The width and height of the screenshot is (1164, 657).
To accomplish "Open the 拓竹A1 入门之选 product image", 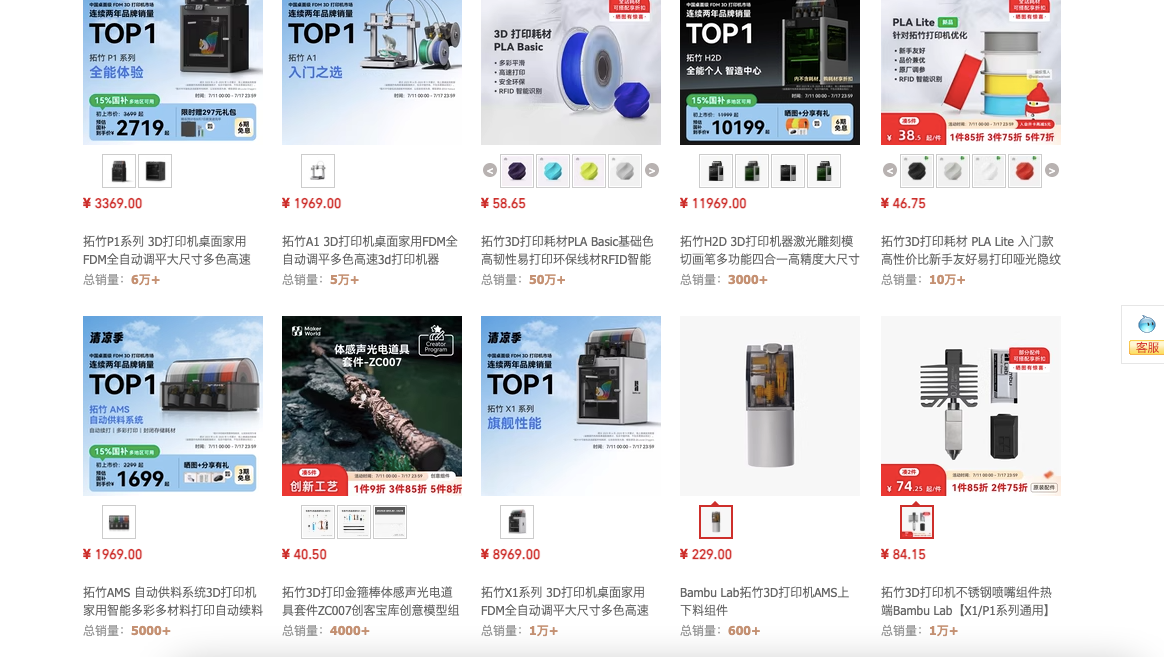I will (372, 72).
